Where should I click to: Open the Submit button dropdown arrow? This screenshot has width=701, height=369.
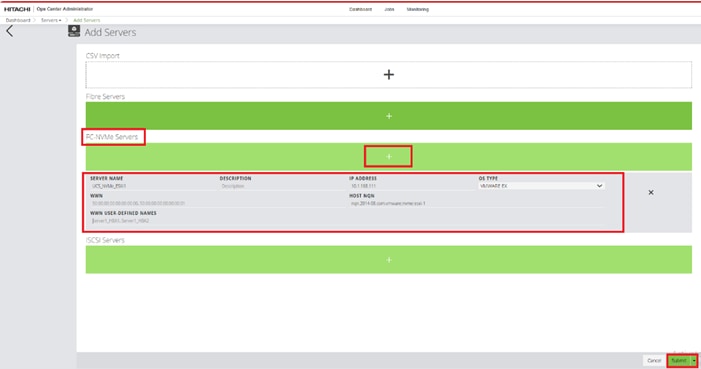694,361
